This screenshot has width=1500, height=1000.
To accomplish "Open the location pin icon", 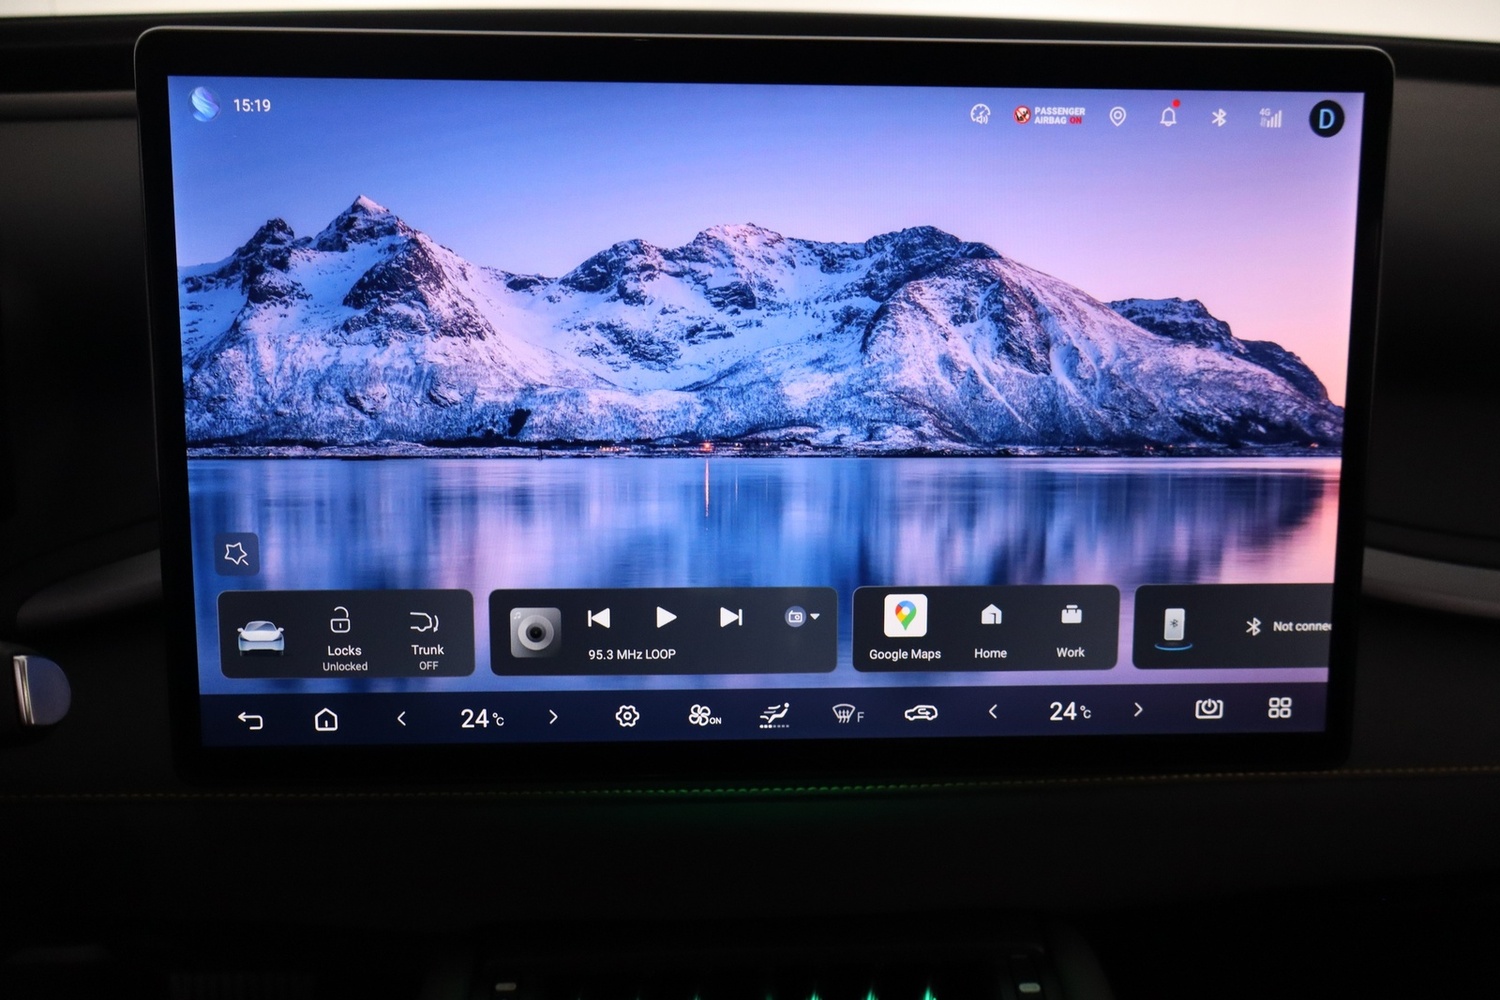I will 1118,117.
